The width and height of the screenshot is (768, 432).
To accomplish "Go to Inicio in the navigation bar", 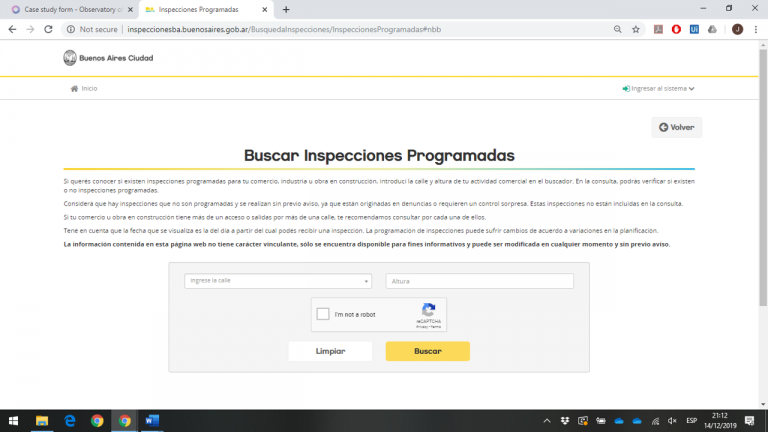I will coord(84,88).
